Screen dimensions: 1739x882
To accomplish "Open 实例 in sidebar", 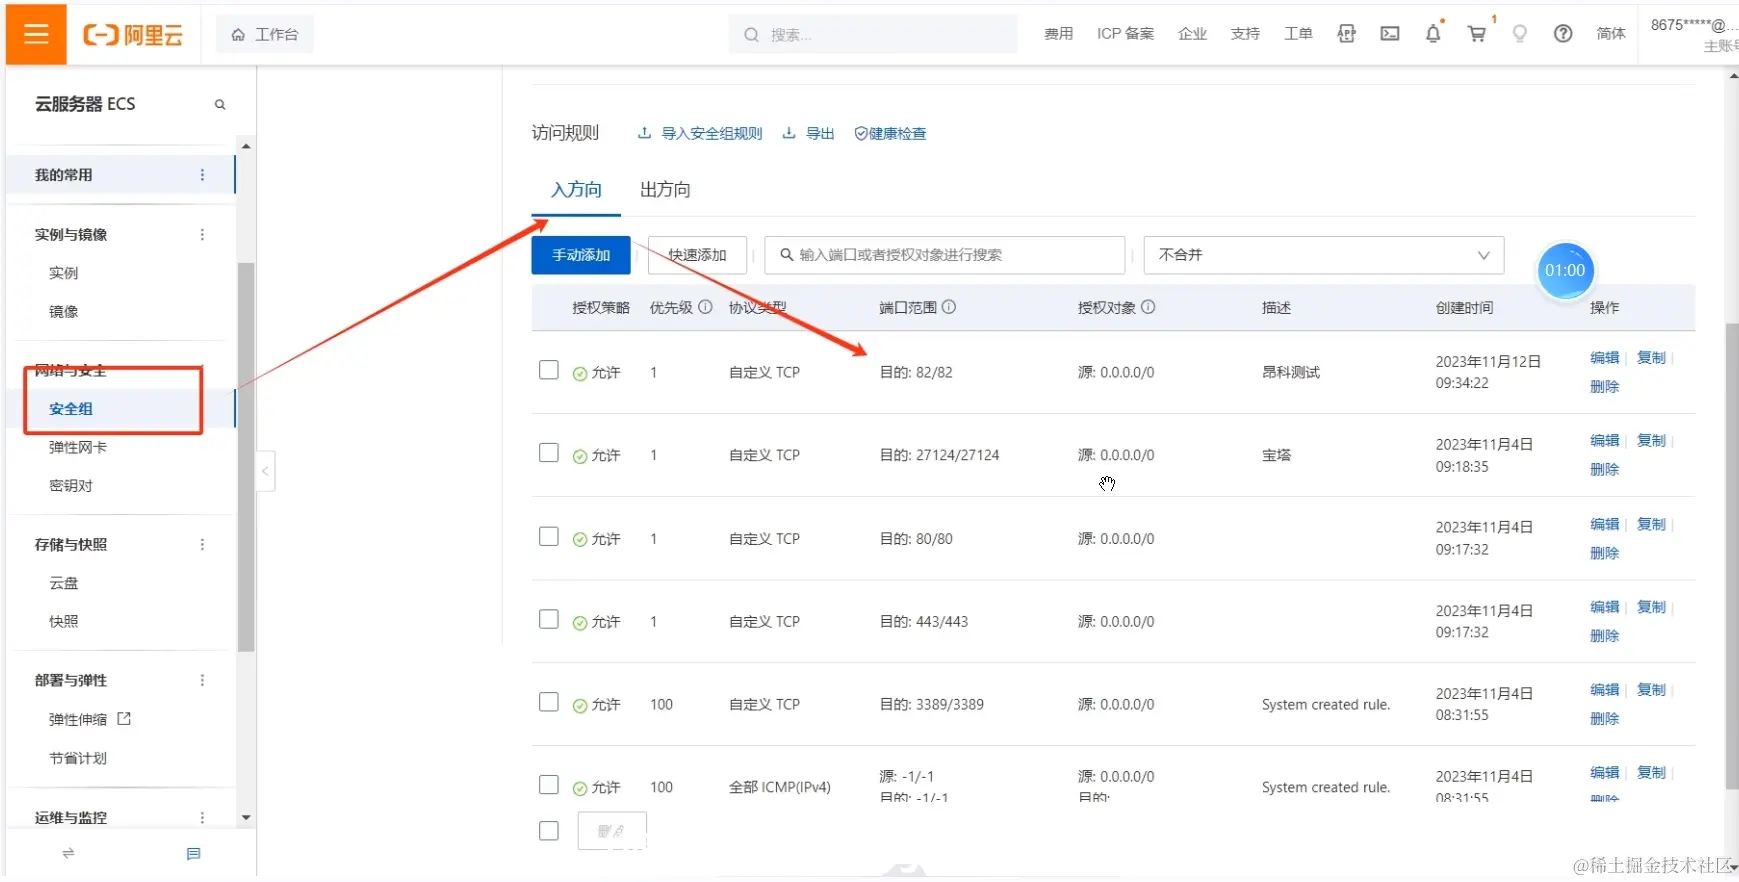I will 63,273.
